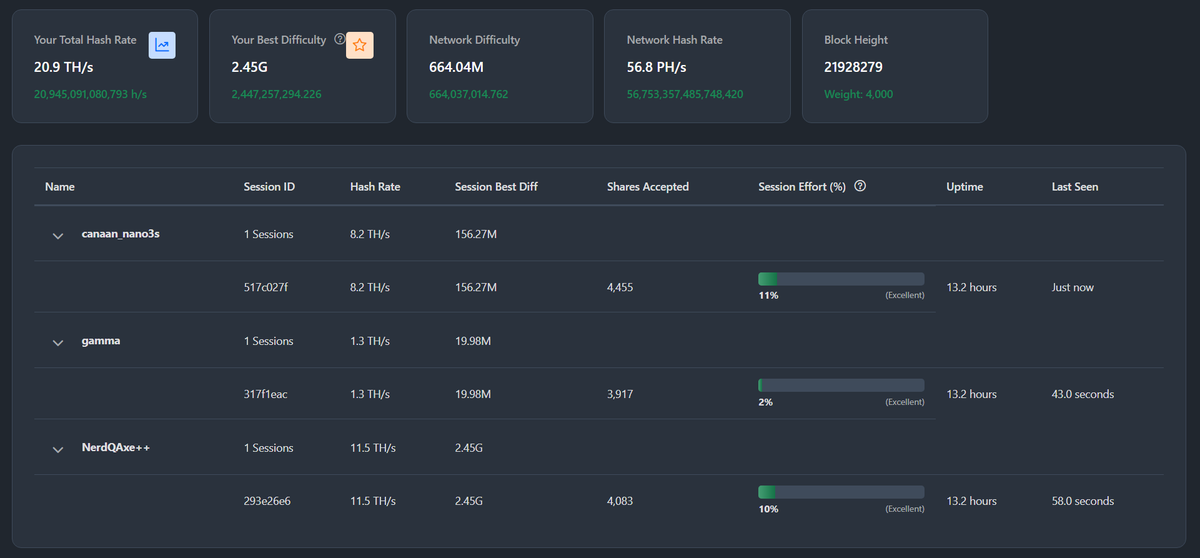Click the gamma worker name

click(x=102, y=342)
